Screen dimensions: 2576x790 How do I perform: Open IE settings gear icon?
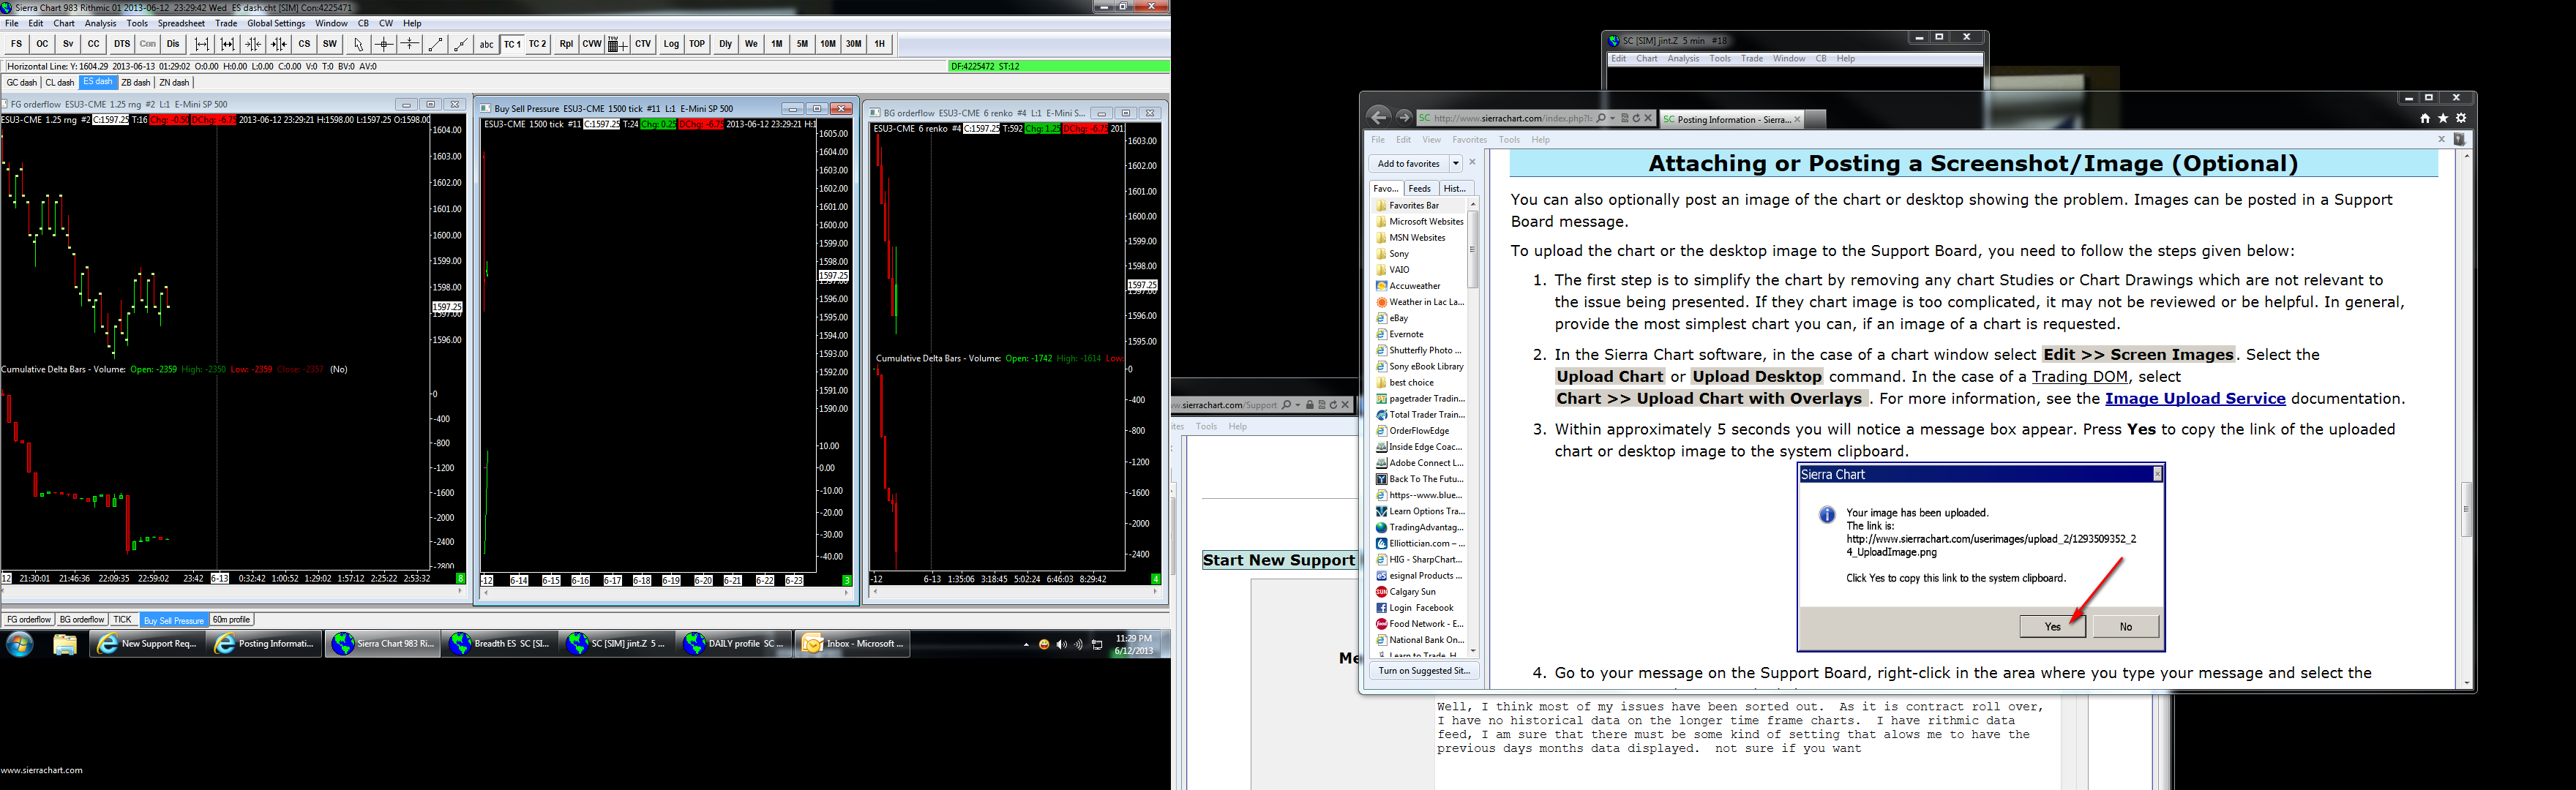click(2462, 118)
